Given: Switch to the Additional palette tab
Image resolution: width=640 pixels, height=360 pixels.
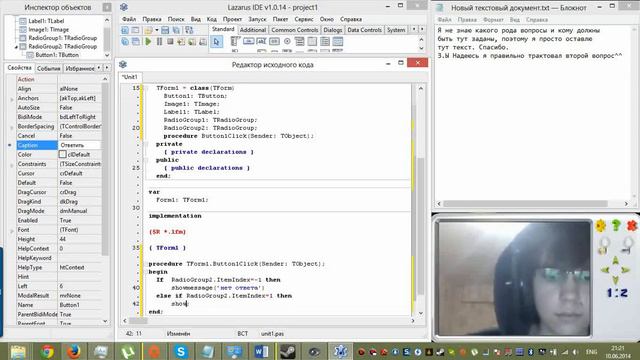Looking at the screenshot, I should (253, 30).
